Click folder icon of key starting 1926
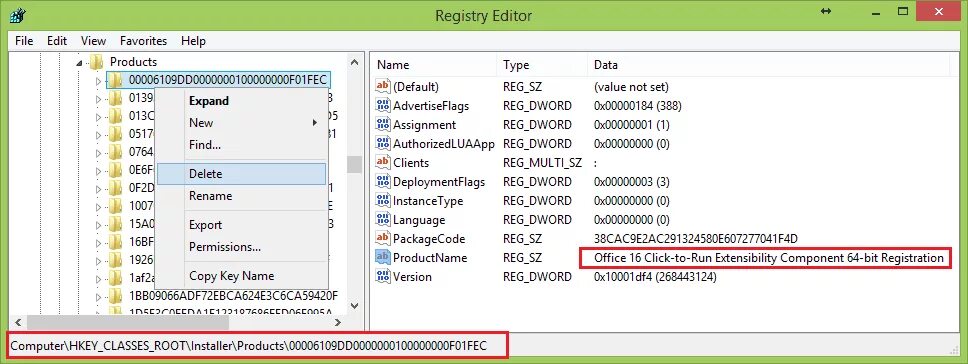The width and height of the screenshot is (968, 364). click(115, 259)
